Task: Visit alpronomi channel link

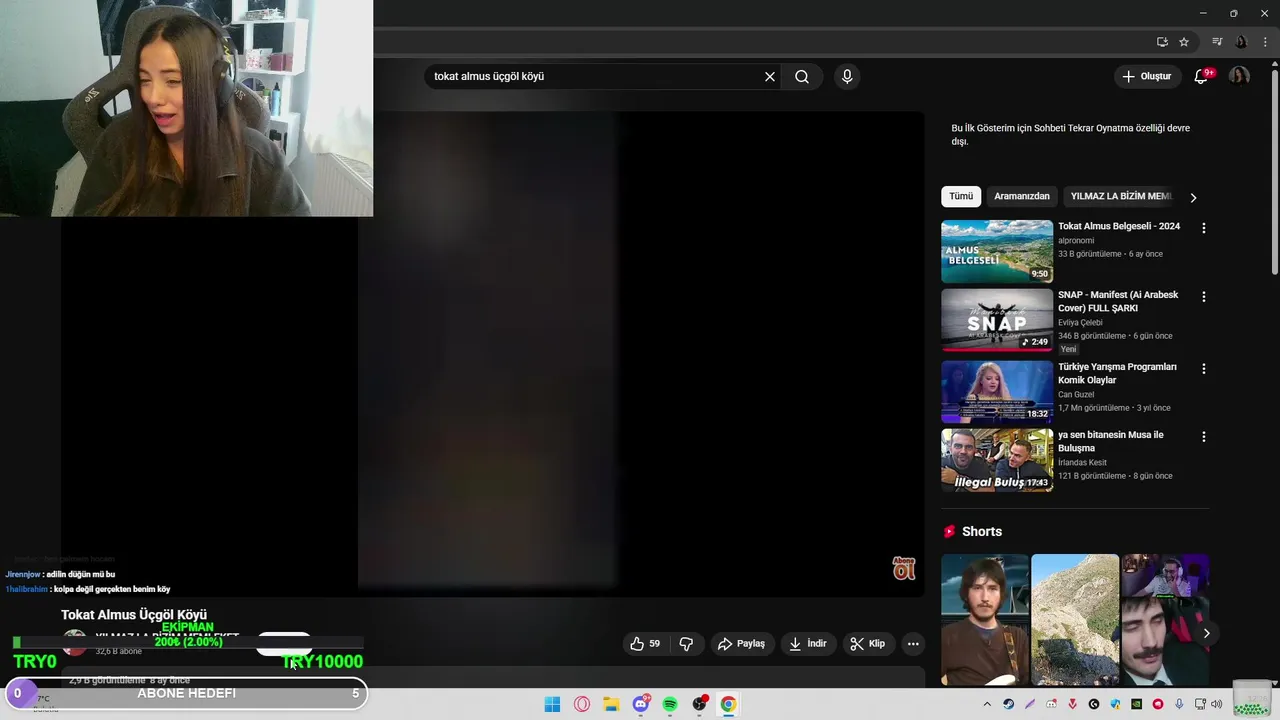Action: point(1076,241)
